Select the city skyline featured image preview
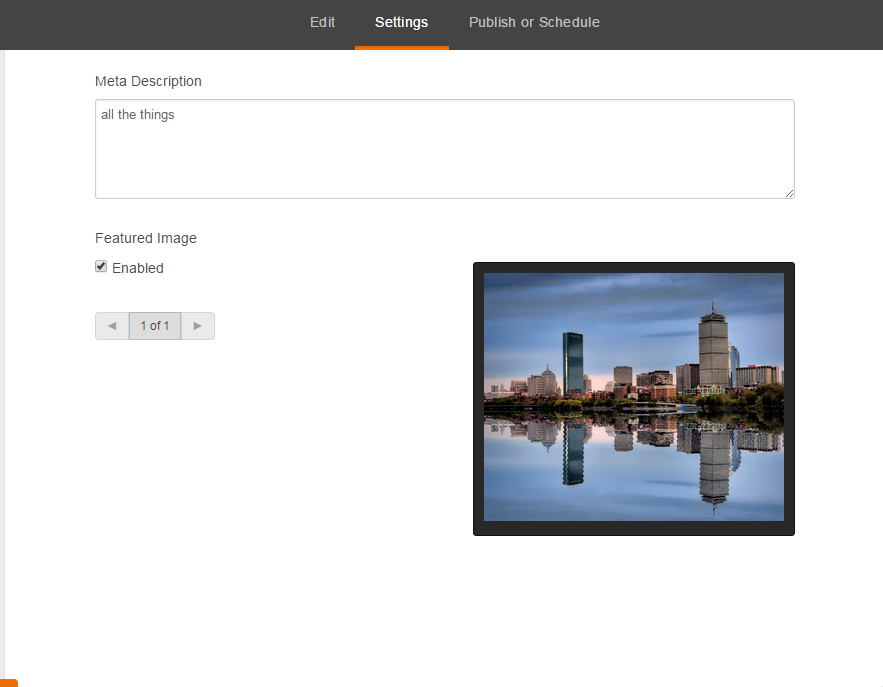The height and width of the screenshot is (687, 883). [633, 397]
